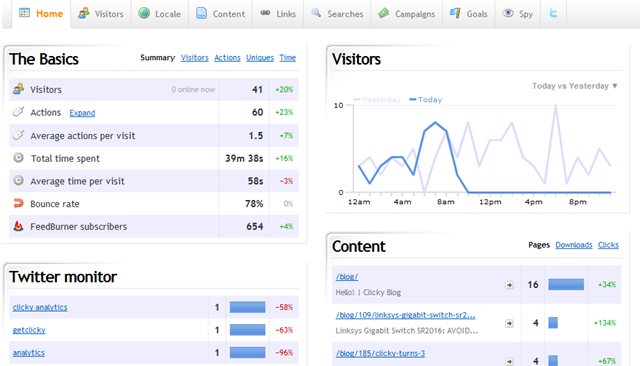Viewport: 640px width, 366px height.
Task: Click the Content page icon
Action: (x=201, y=13)
